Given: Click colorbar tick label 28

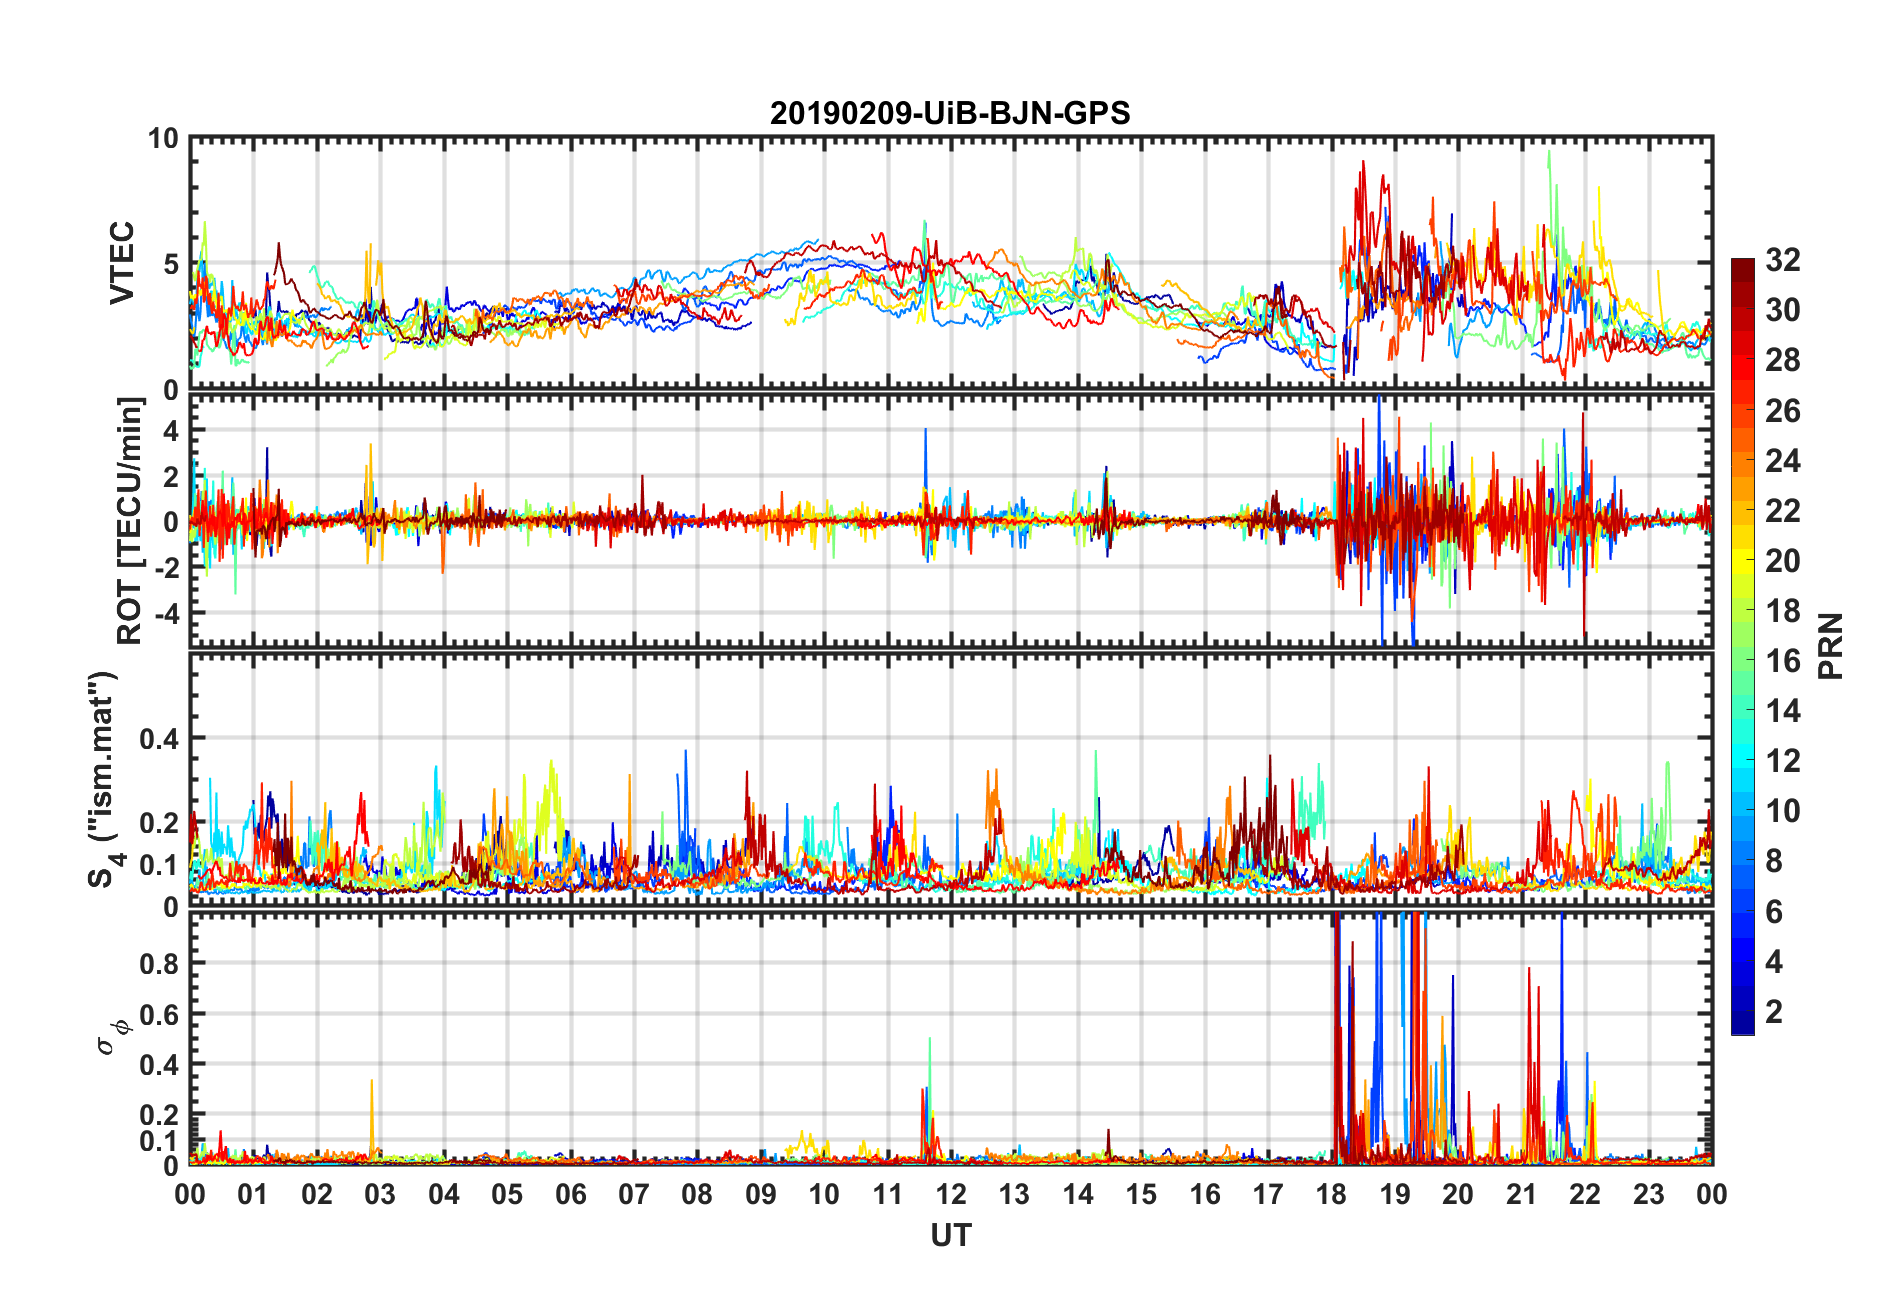Looking at the screenshot, I should click(1783, 360).
